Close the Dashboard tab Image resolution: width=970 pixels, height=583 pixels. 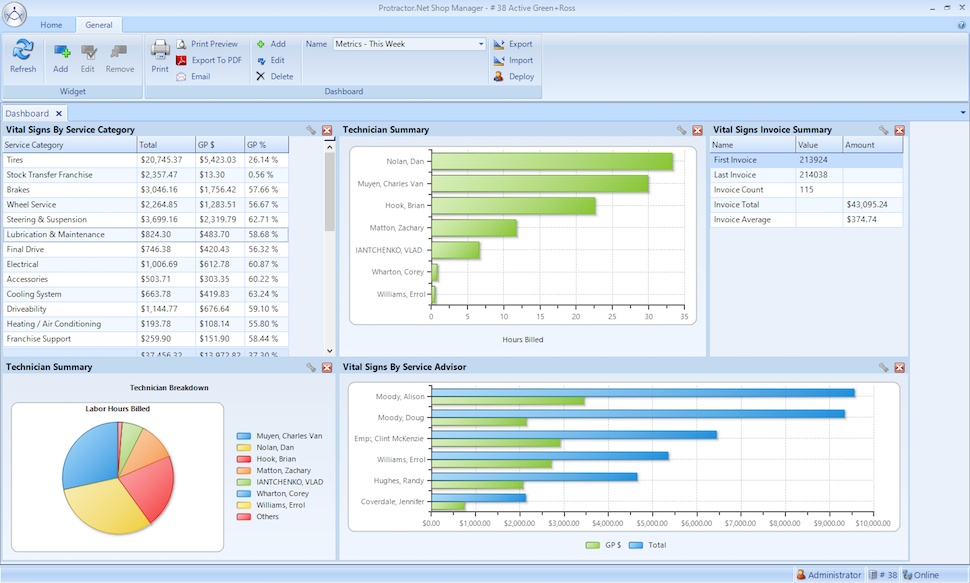click(59, 113)
